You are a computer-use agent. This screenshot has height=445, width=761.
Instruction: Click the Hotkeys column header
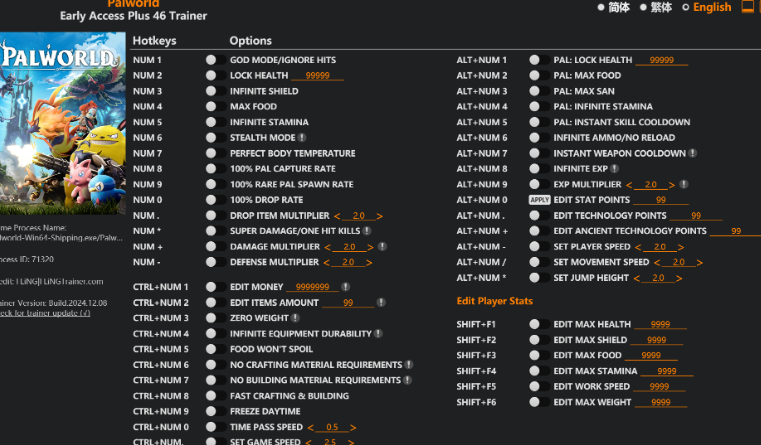pos(154,41)
